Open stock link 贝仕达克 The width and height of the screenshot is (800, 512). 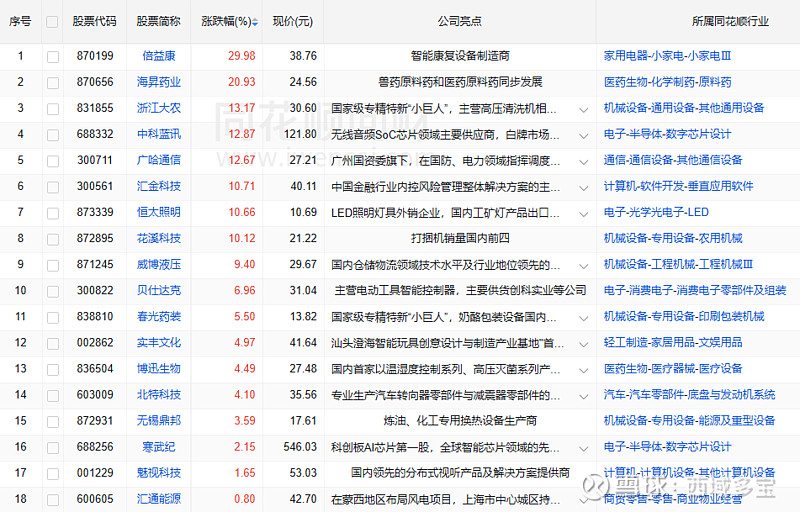click(x=159, y=290)
